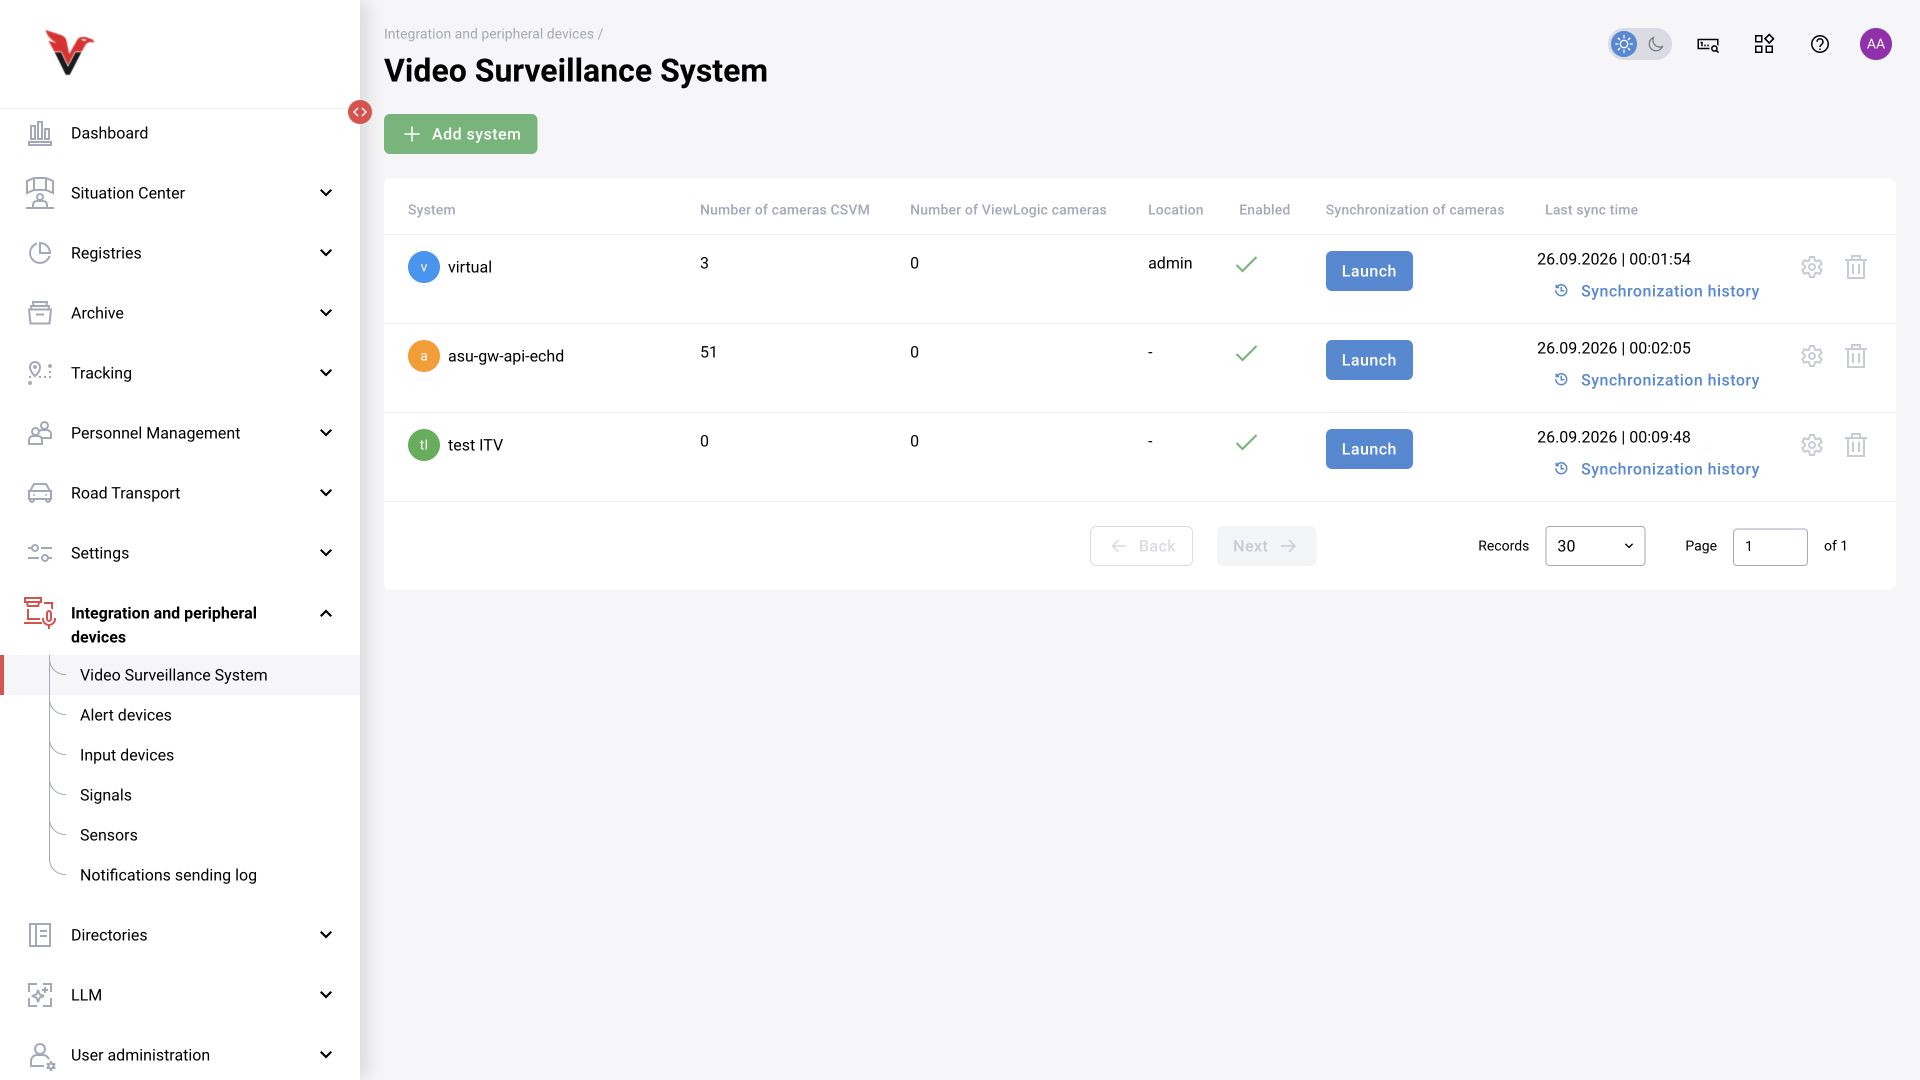Image resolution: width=1920 pixels, height=1080 pixels.
Task: Toggle enabled checkmark for virtual
Action: click(1246, 264)
